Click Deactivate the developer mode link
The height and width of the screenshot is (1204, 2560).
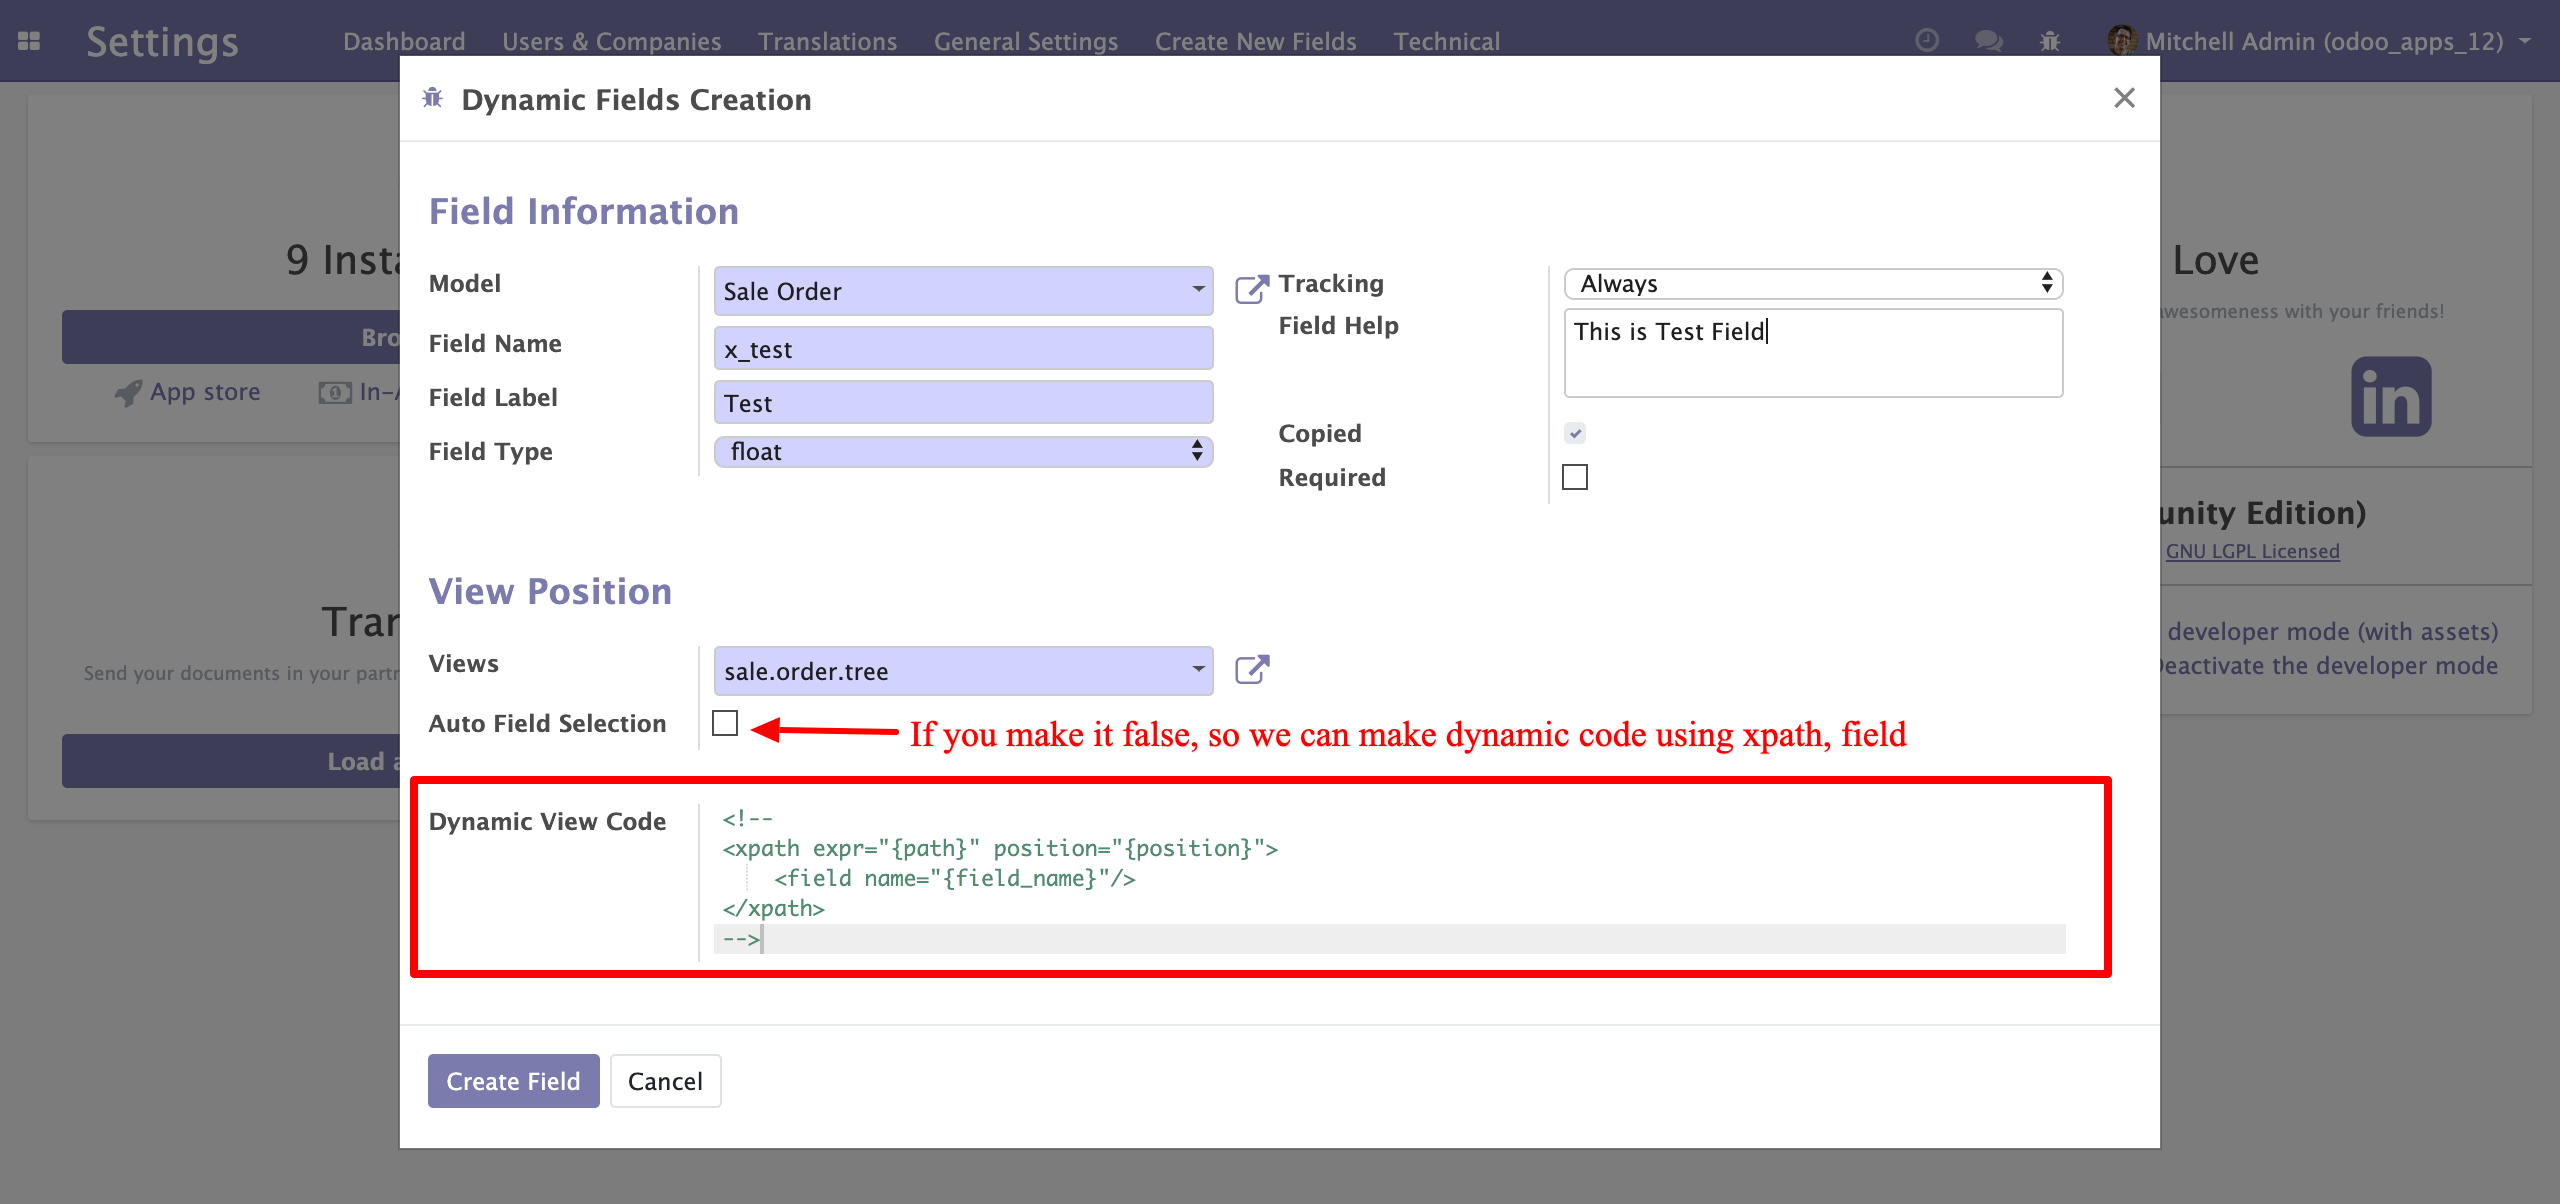click(2328, 666)
